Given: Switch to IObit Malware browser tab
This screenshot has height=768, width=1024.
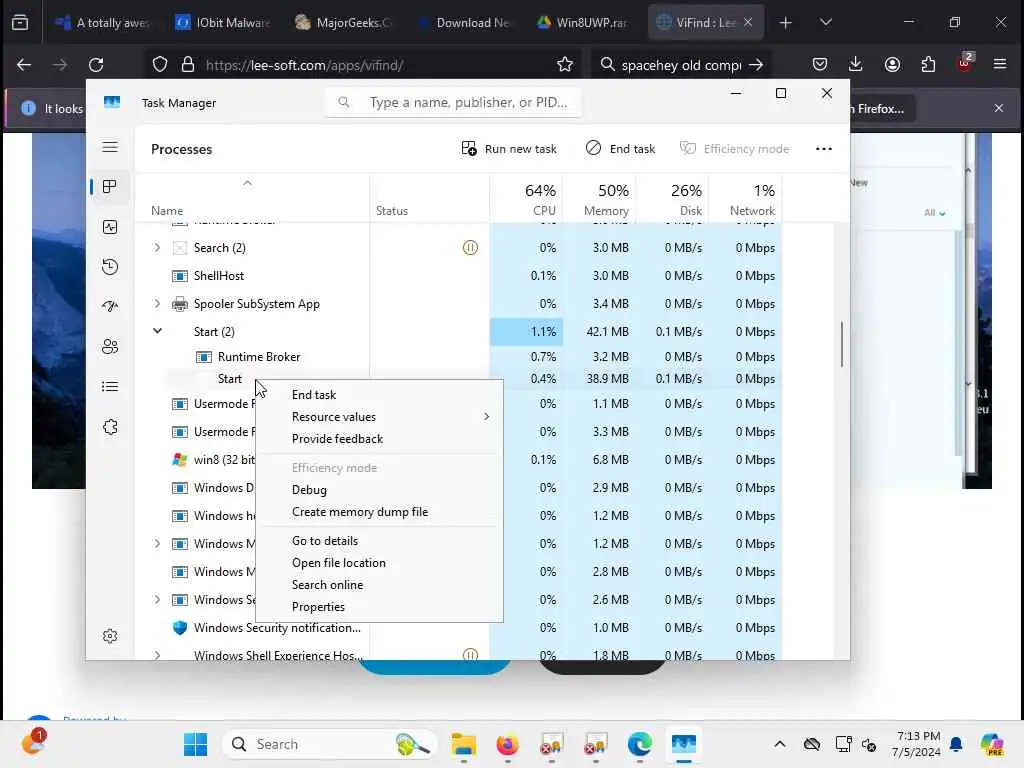Looking at the screenshot, I should (x=223, y=23).
